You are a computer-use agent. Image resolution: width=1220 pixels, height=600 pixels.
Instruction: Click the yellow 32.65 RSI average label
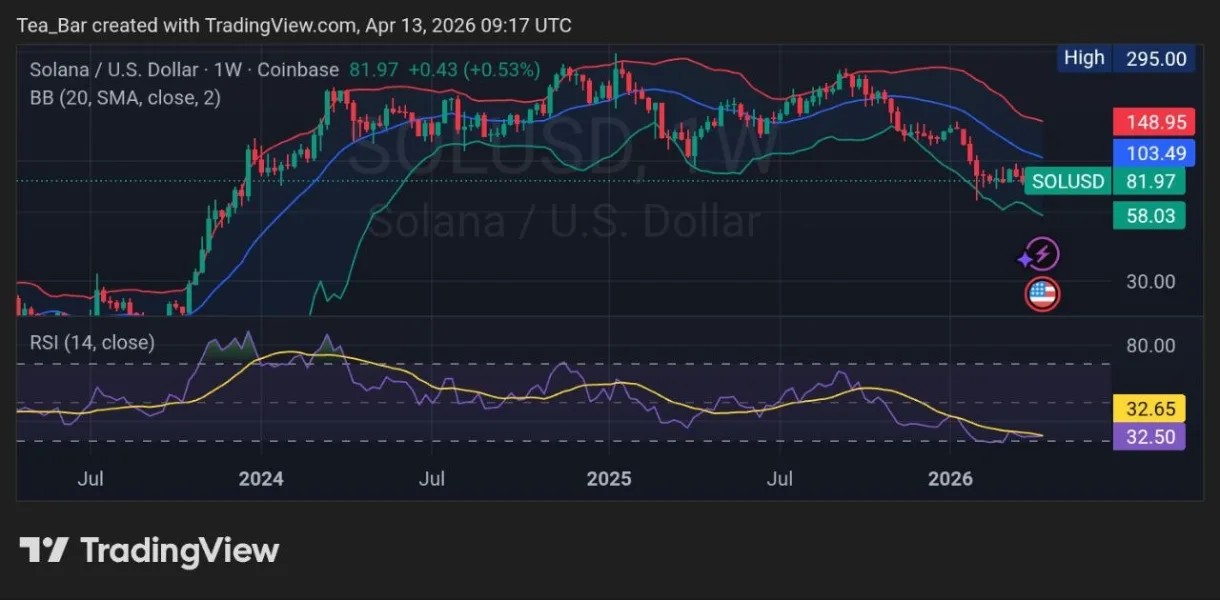(1149, 408)
